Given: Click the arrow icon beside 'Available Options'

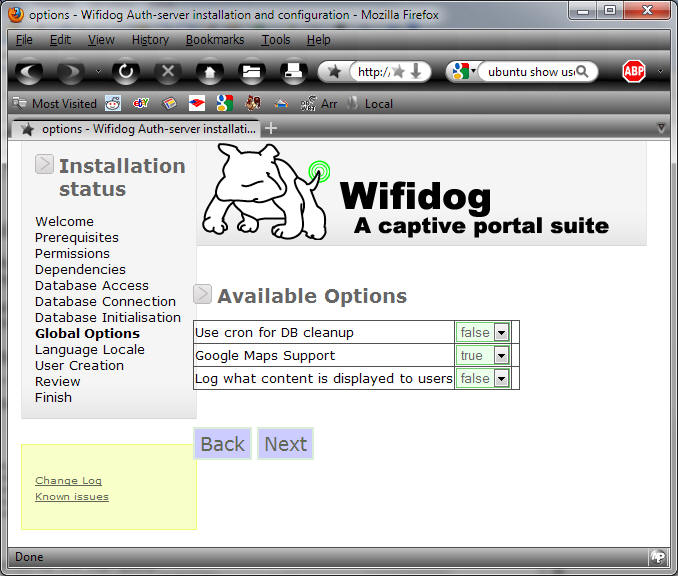Looking at the screenshot, I should [202, 294].
